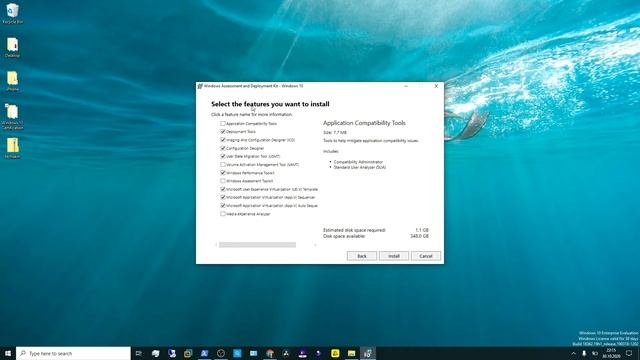Viewport: 640px width, 360px height.
Task: Click the 'Estimated disk space required' label
Action: [x=354, y=230]
